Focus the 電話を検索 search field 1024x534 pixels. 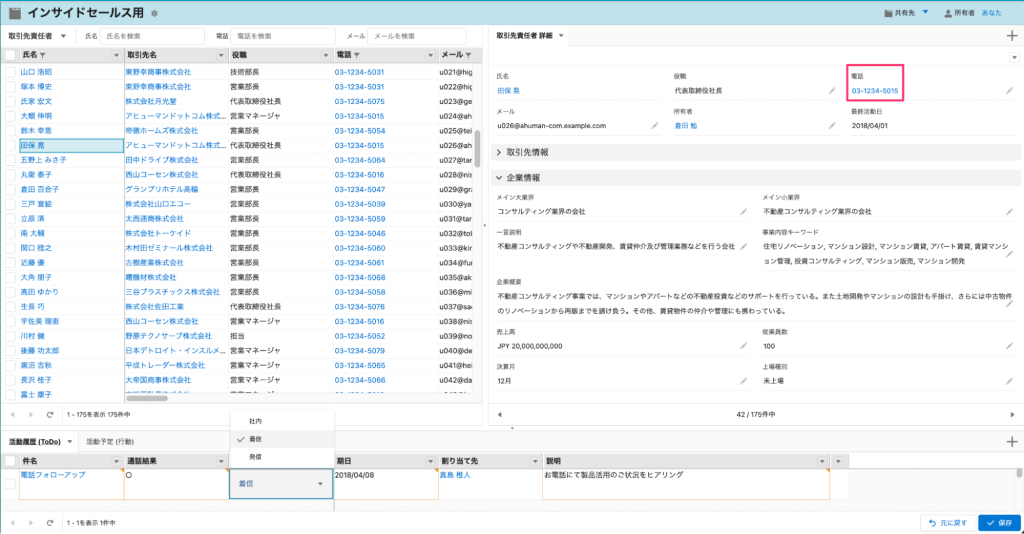point(283,36)
